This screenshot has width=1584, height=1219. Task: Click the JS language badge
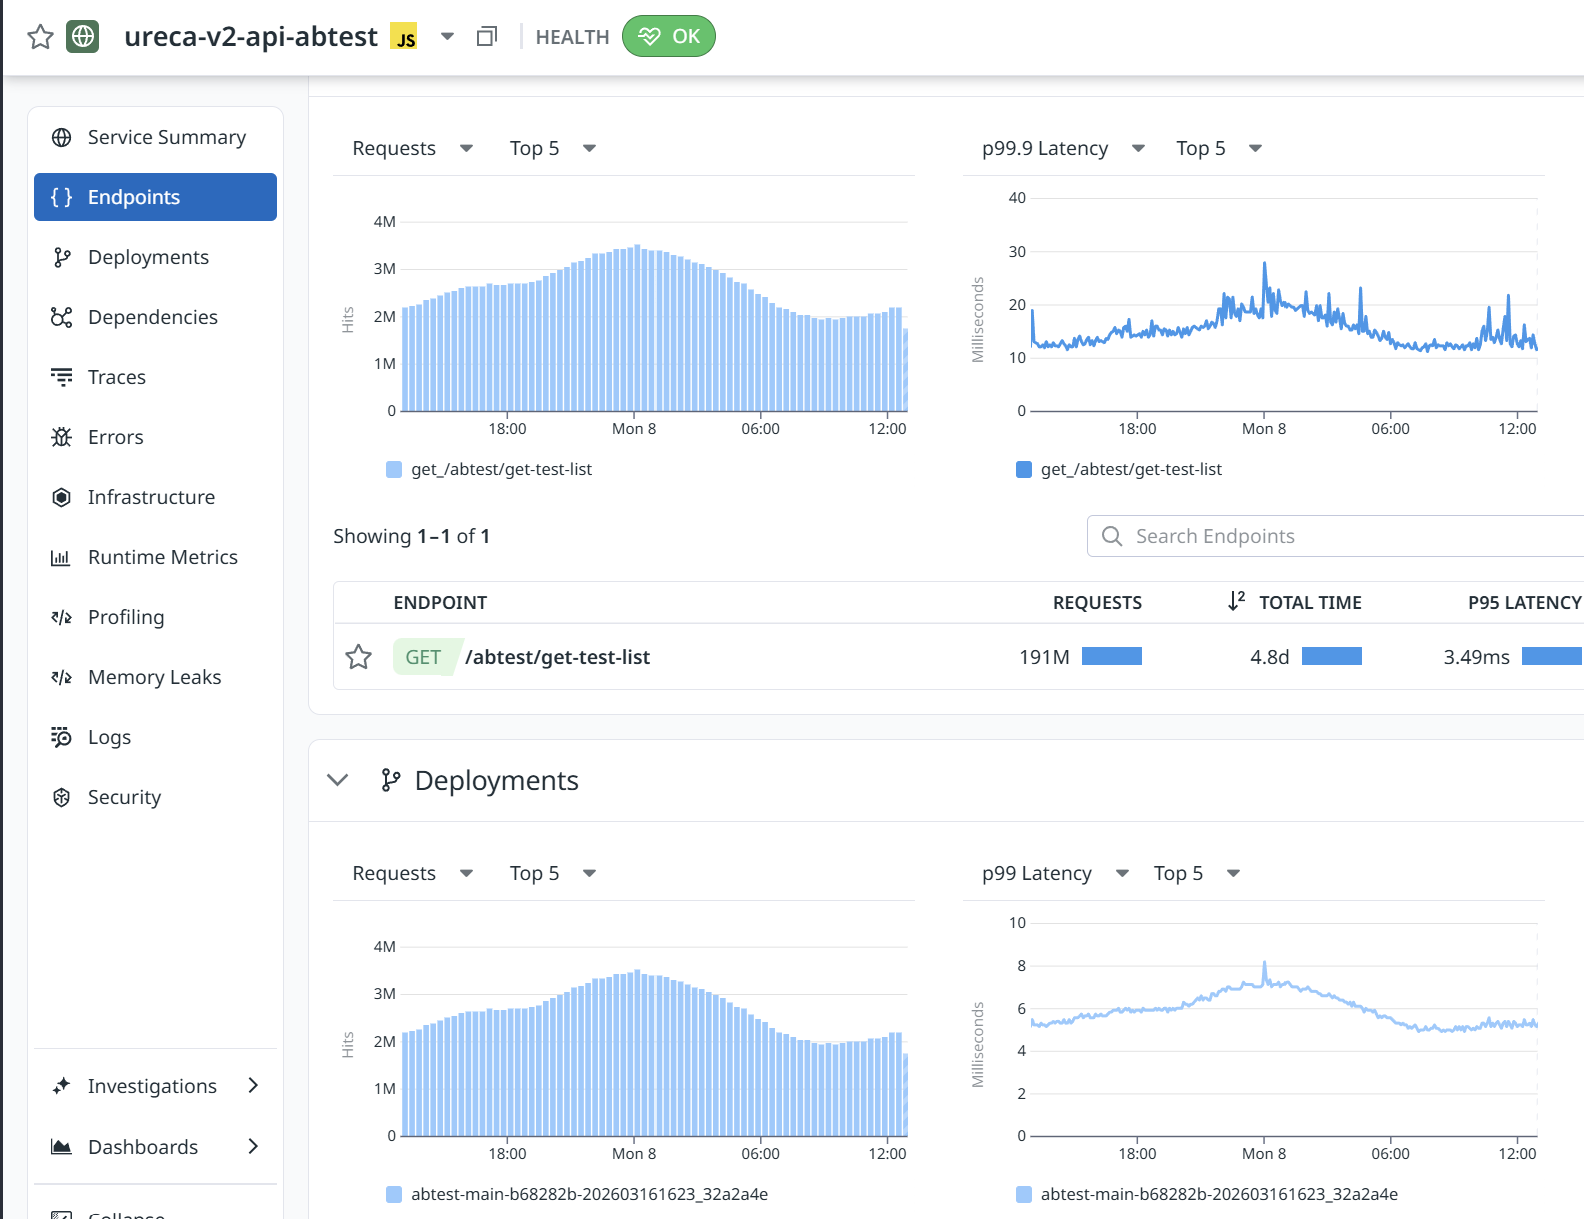coord(404,37)
